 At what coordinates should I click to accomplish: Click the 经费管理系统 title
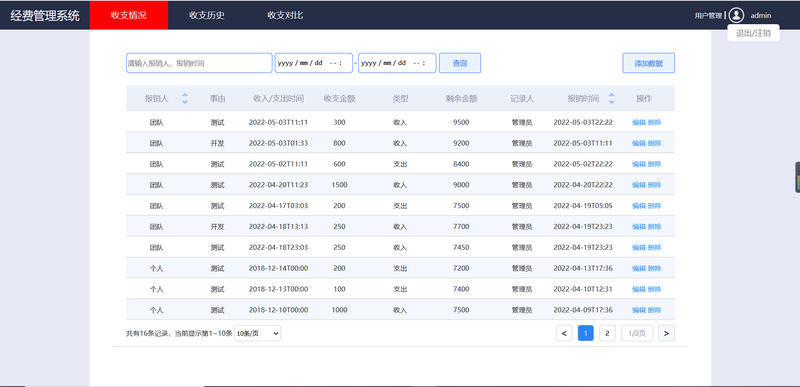pyautogui.click(x=45, y=16)
